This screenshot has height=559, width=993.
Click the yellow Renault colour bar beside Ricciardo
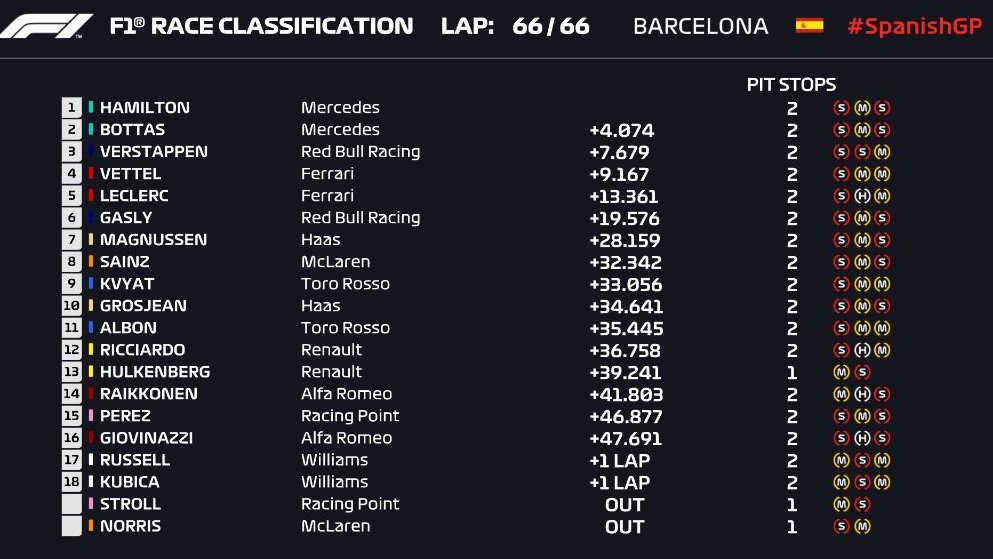[x=91, y=349]
